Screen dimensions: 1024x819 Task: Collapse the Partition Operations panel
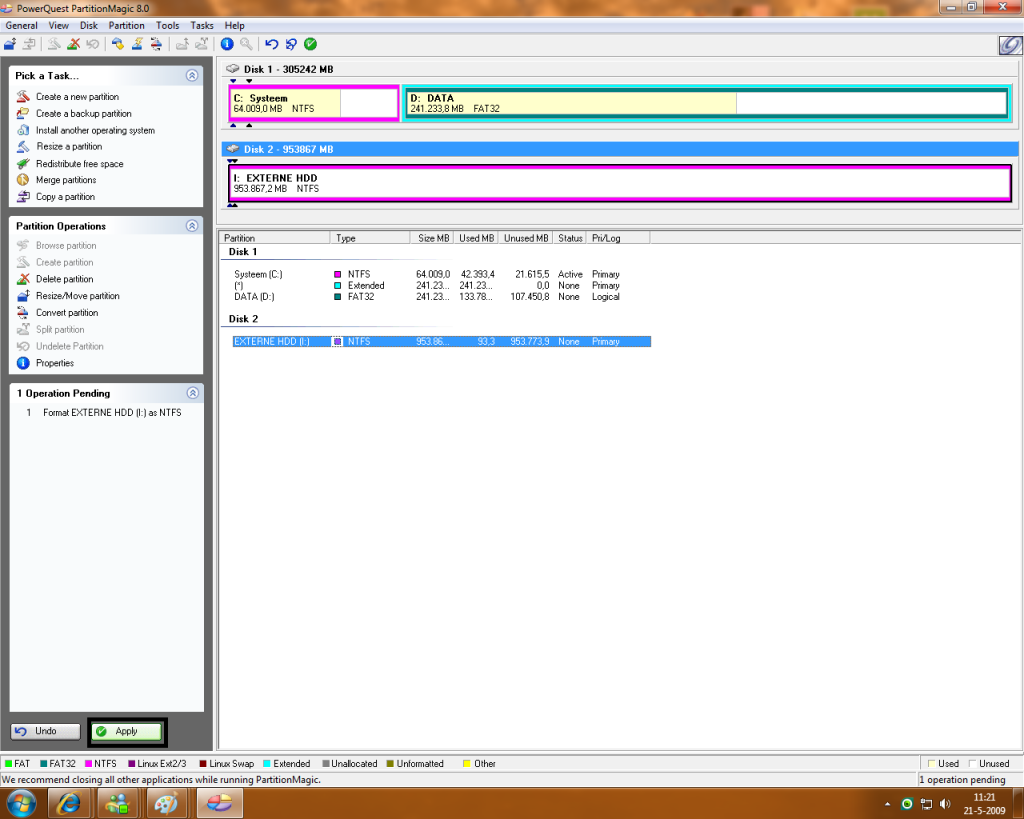[192, 225]
